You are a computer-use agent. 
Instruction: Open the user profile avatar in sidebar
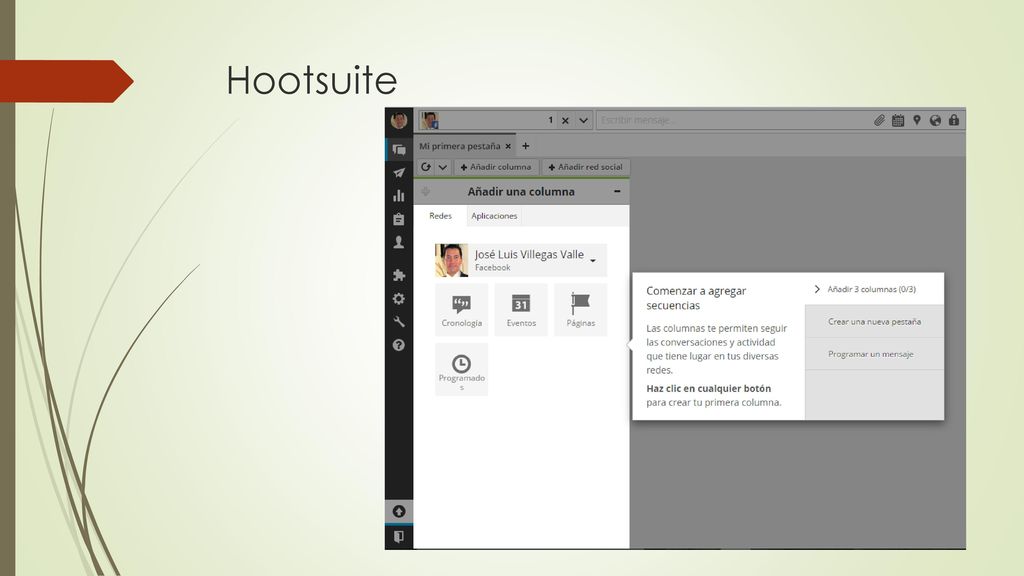(399, 120)
